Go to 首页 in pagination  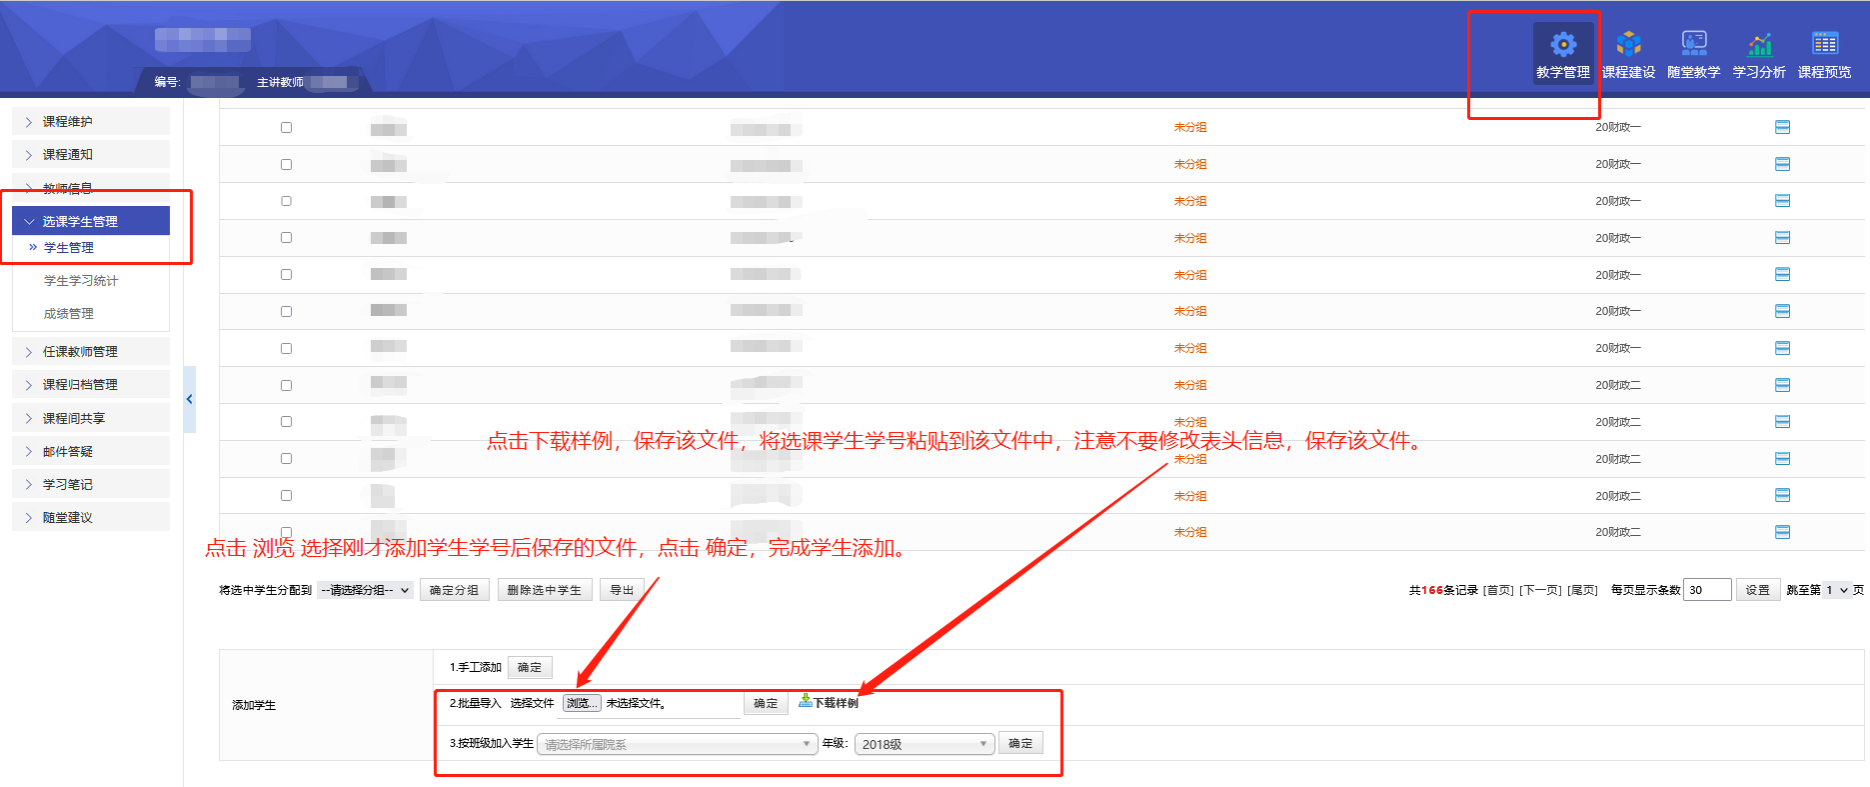click(x=1498, y=590)
